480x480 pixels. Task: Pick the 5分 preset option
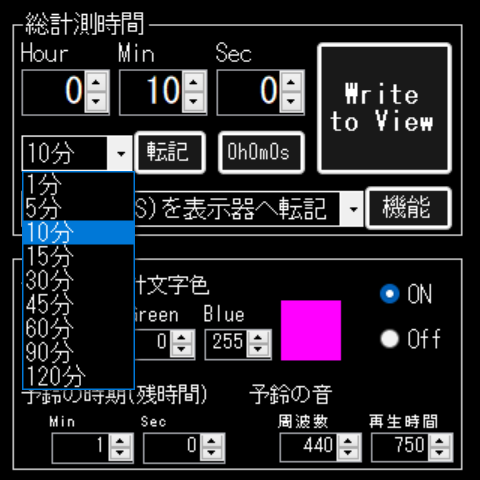point(78,208)
